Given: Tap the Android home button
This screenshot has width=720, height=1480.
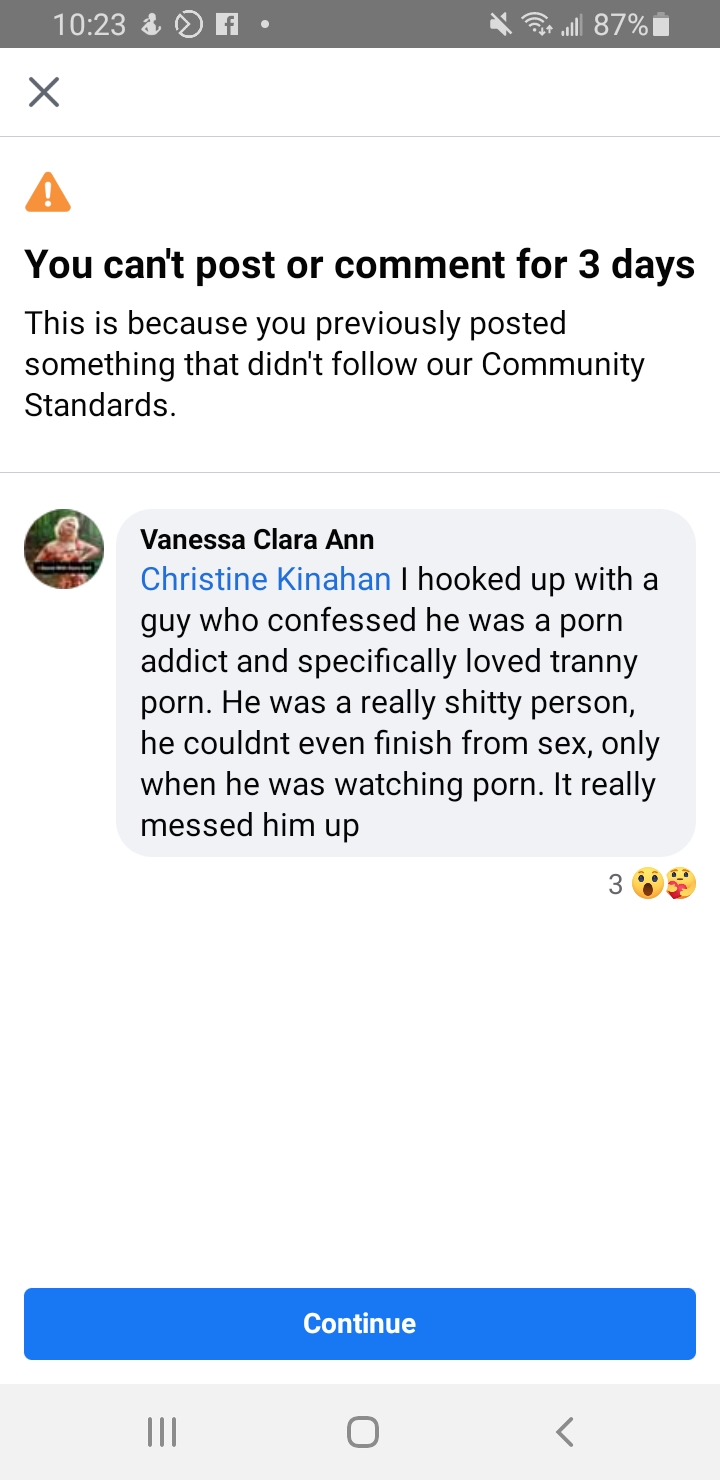Looking at the screenshot, I should click(362, 1432).
